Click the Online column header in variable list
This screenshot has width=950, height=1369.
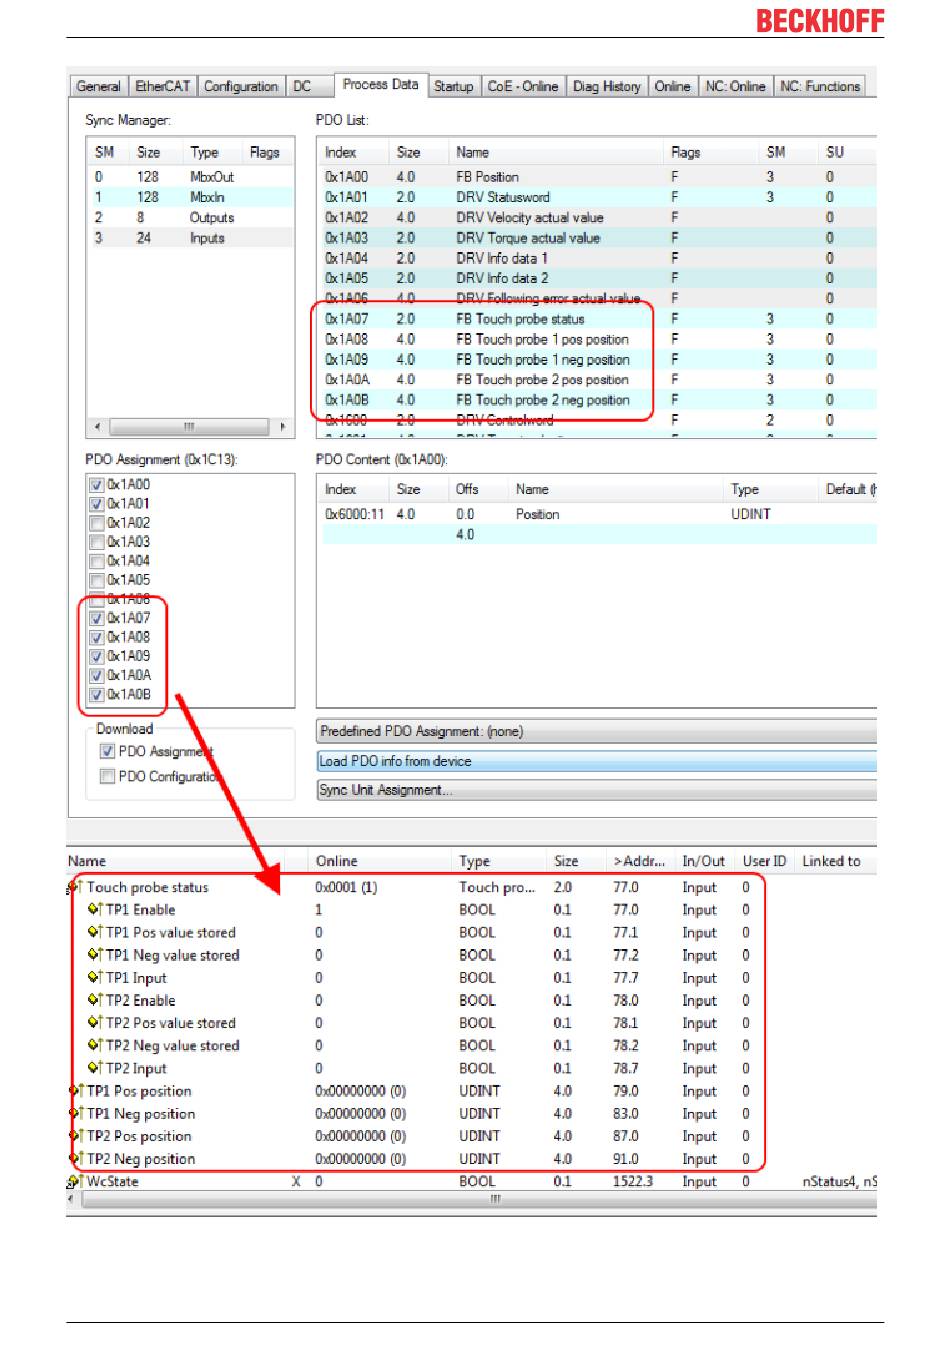pos(380,861)
